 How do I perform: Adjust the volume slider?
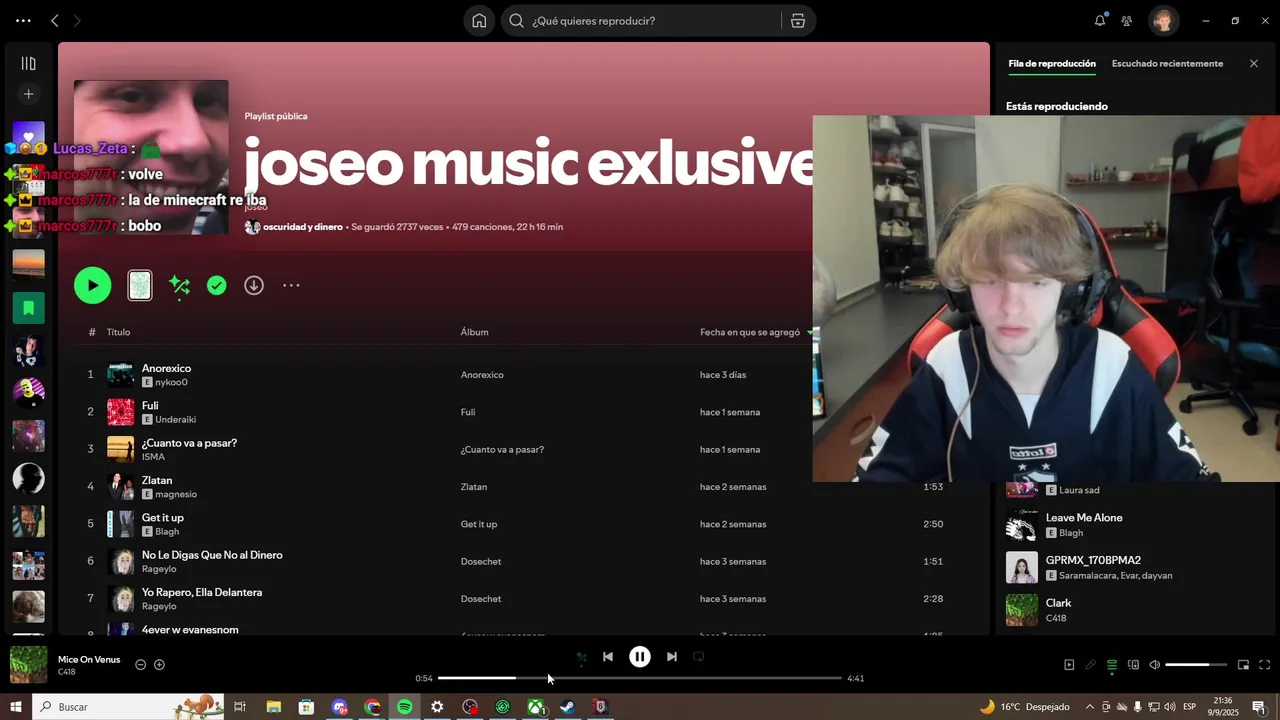pyautogui.click(x=1196, y=665)
